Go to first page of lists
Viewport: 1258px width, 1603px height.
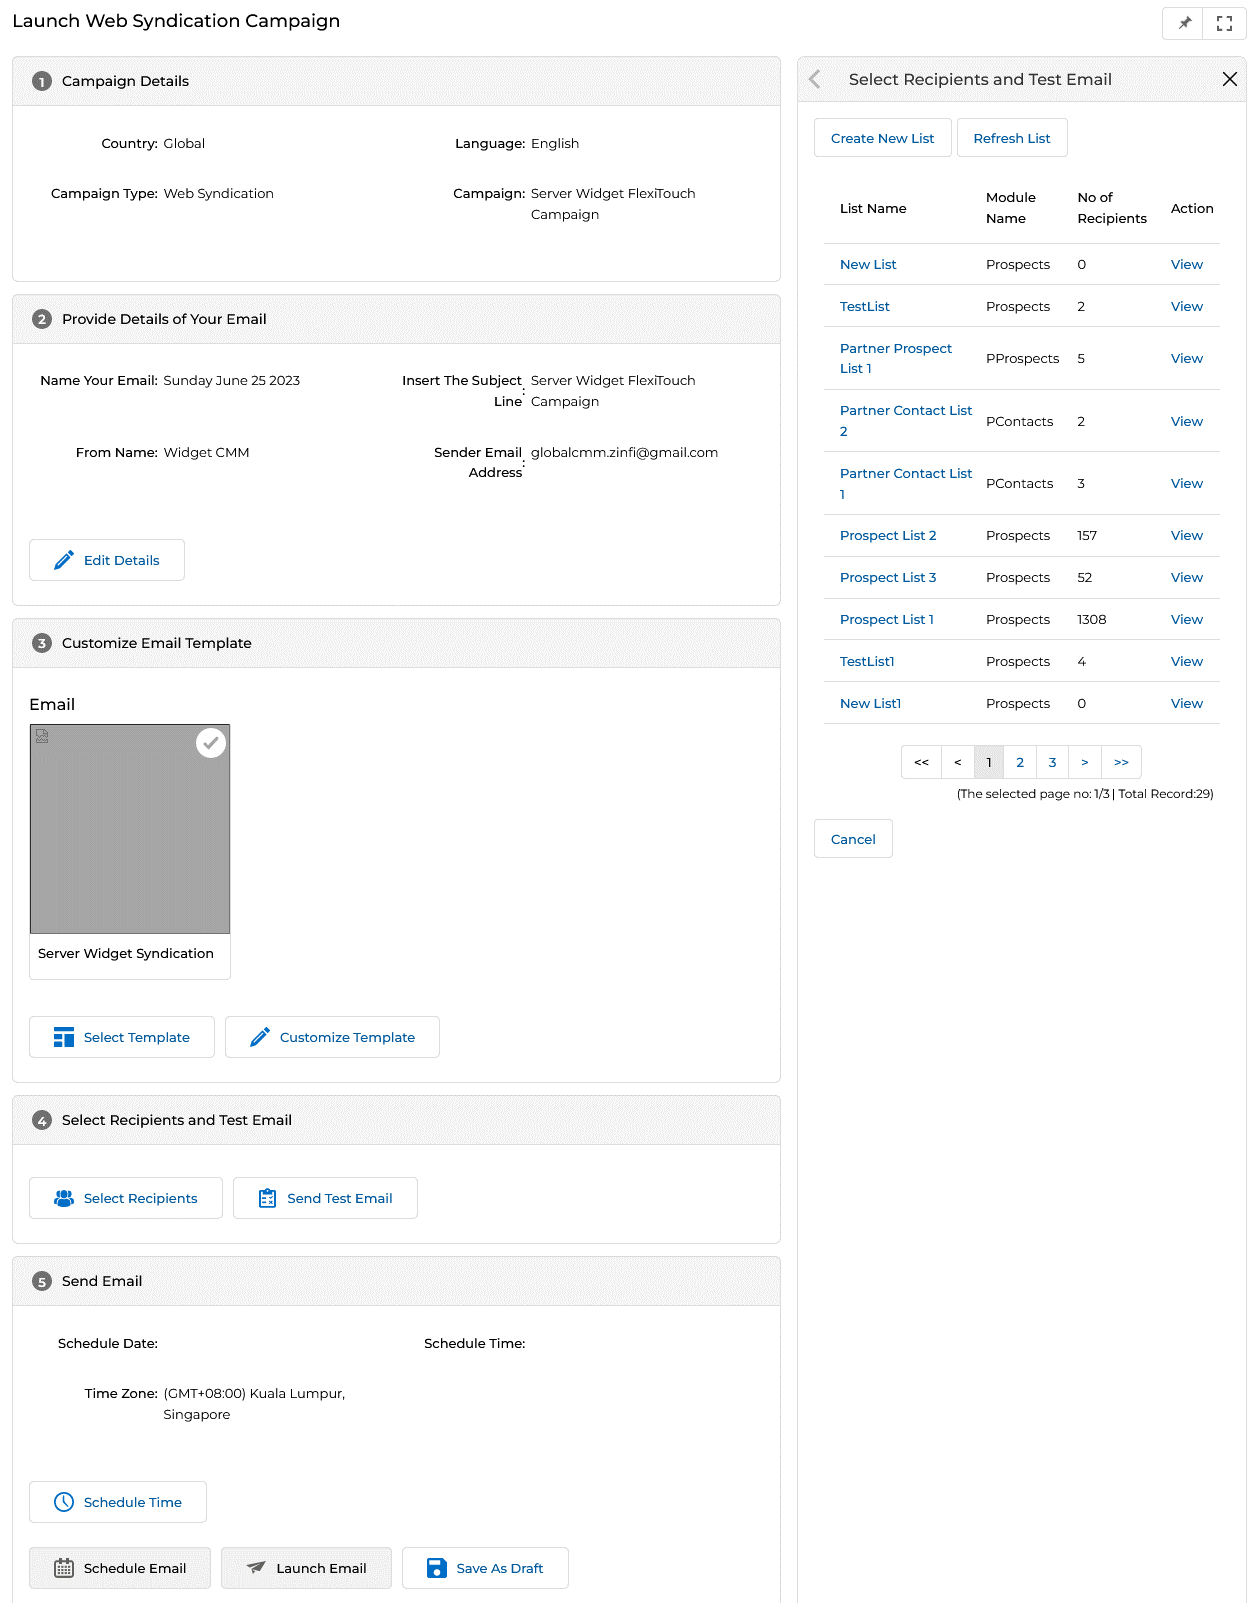[921, 762]
